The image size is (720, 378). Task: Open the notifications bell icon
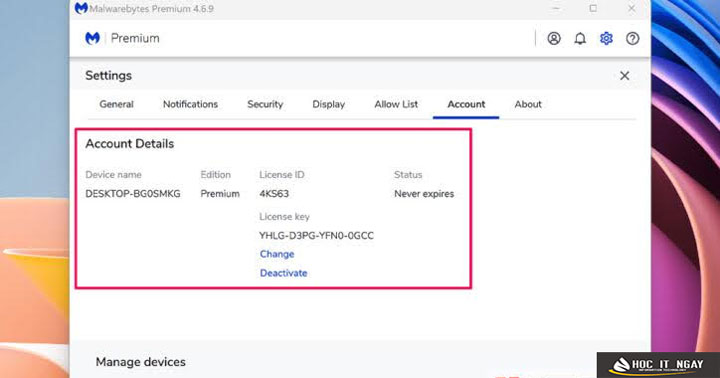point(580,39)
